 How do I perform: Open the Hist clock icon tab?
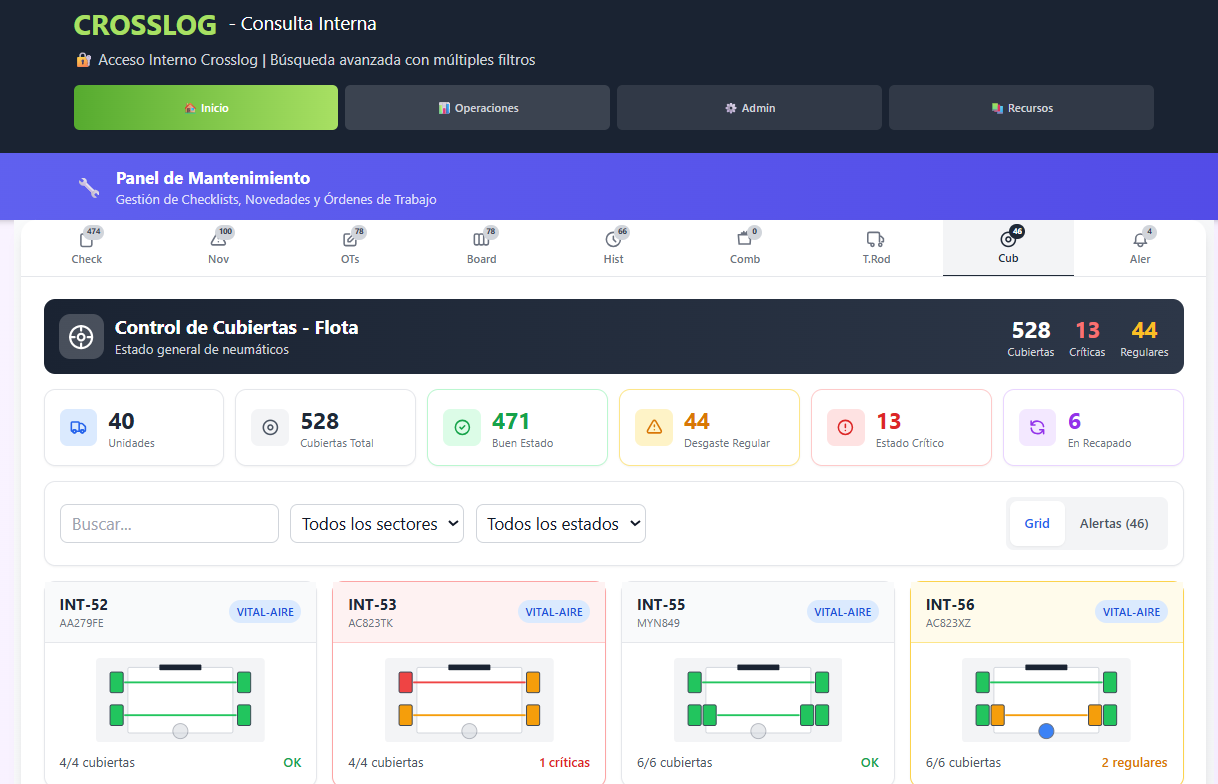point(613,240)
